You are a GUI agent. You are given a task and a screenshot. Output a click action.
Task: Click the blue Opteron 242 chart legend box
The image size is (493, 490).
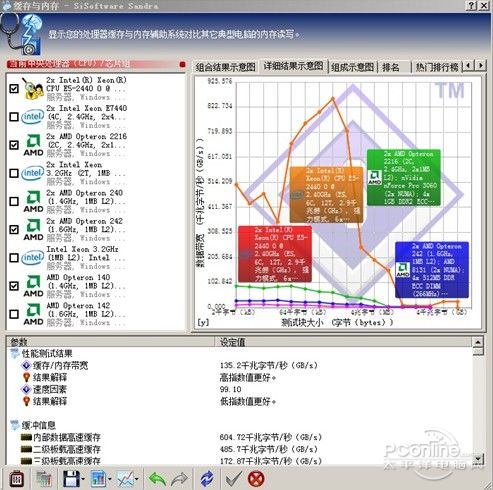432,270
